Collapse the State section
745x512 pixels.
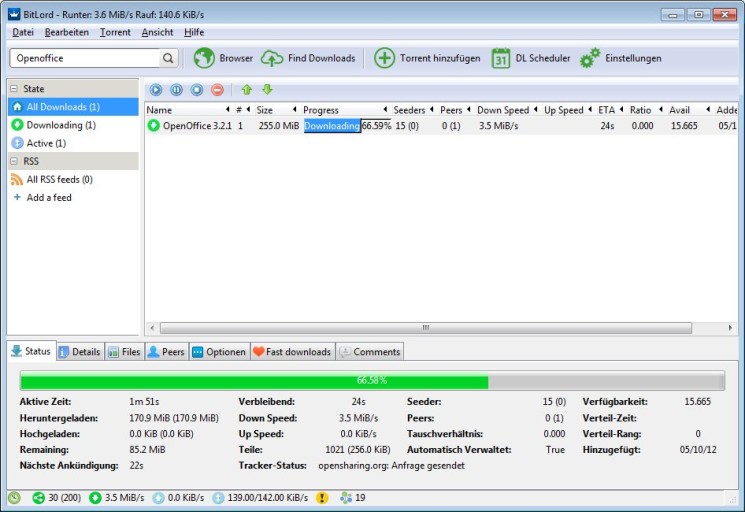[x=14, y=88]
